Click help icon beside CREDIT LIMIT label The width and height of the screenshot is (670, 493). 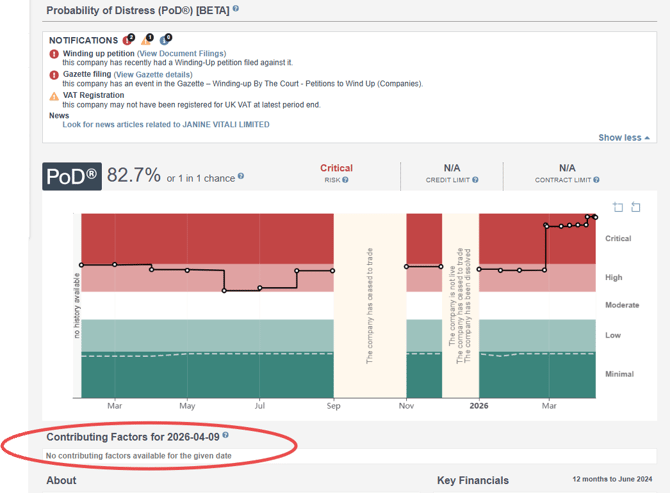tap(476, 180)
